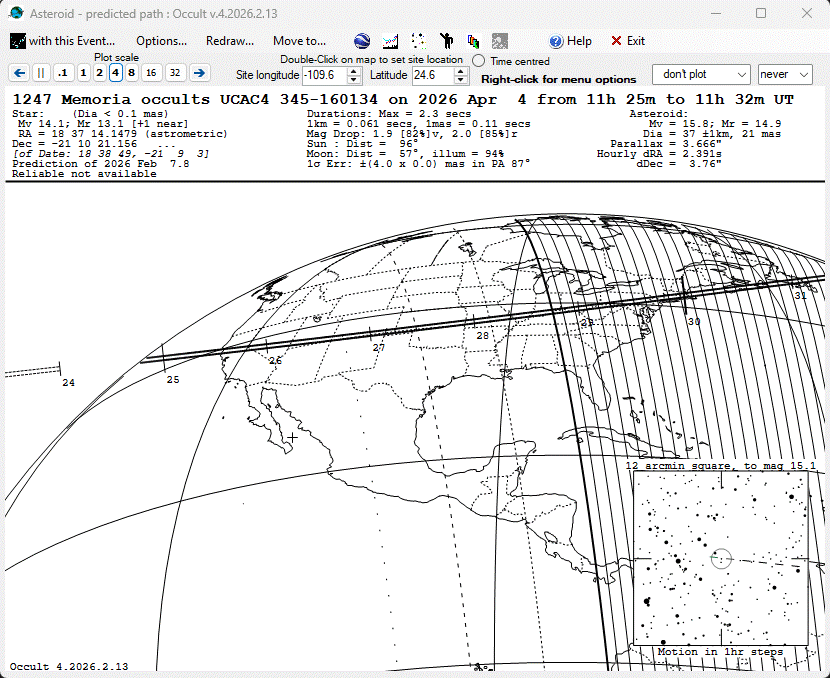Click the Redraw... menu item
Image resolution: width=830 pixels, height=678 pixels.
[x=230, y=41]
